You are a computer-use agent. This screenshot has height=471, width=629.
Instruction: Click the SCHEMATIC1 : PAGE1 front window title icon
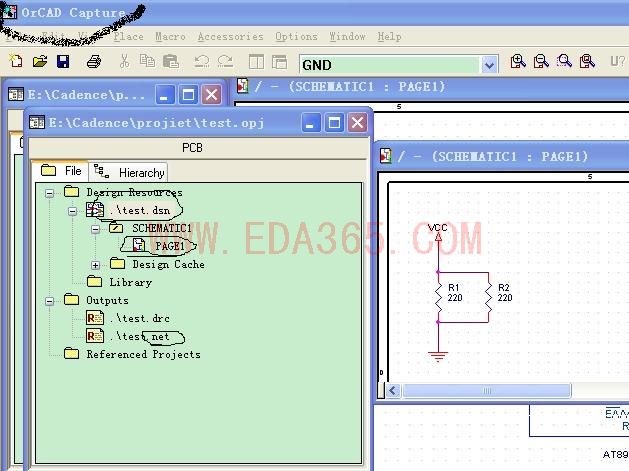386,156
